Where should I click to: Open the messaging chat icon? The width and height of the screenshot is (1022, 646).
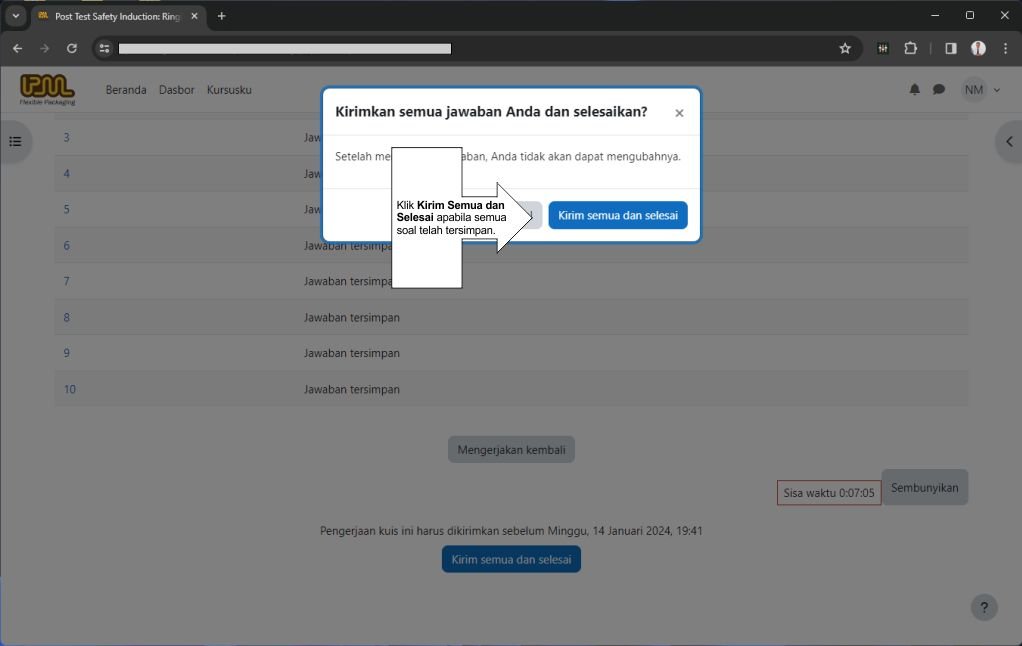click(938, 89)
